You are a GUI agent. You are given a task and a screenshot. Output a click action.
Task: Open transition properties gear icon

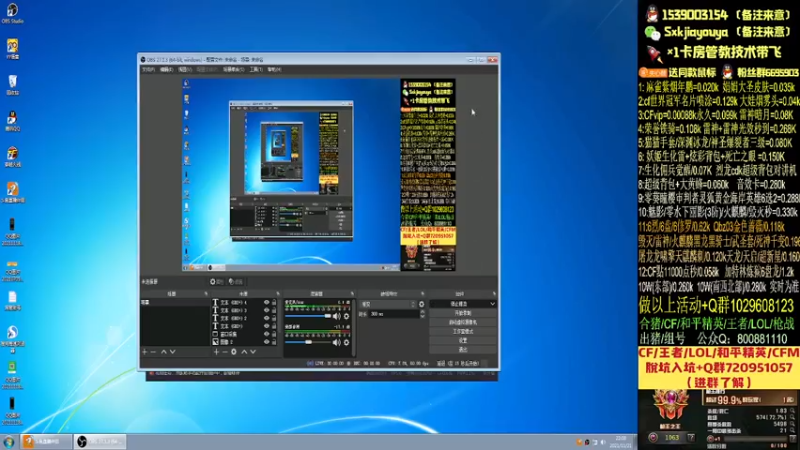[x=421, y=304]
